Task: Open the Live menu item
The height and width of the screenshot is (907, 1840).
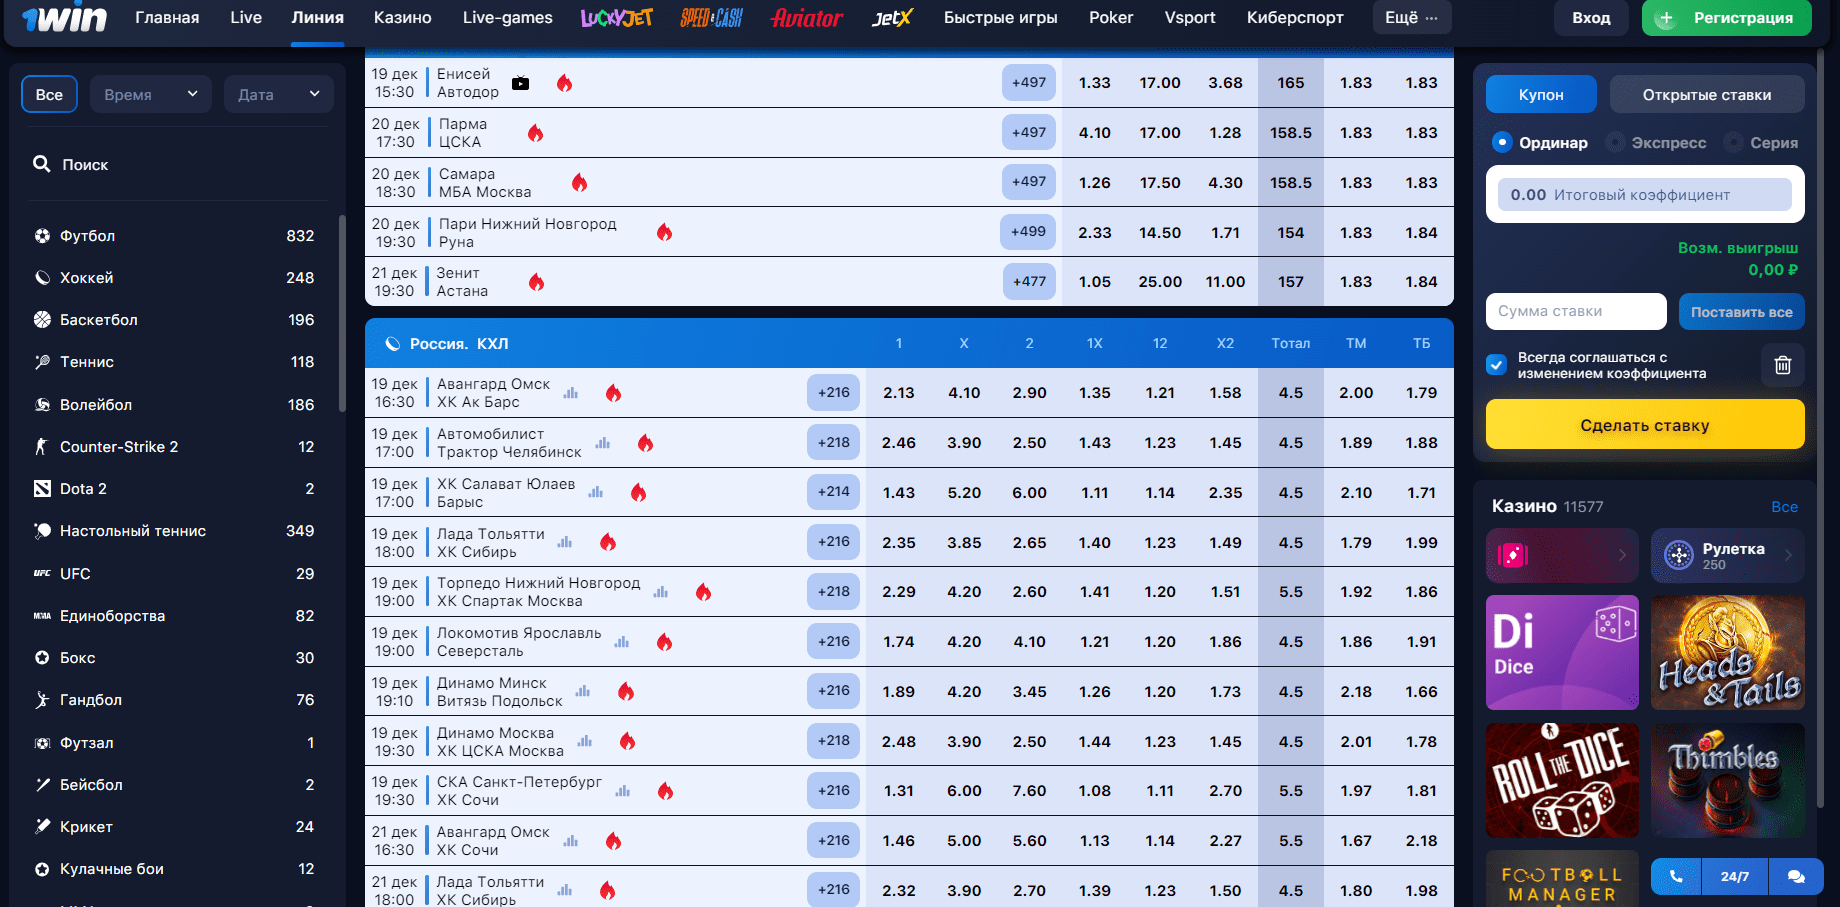Action: tap(246, 17)
